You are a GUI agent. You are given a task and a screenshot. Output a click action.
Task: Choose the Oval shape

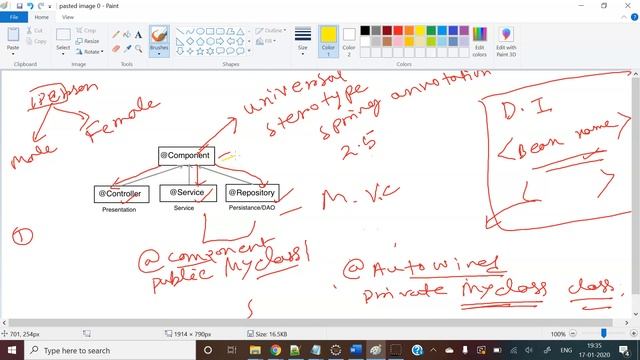(200, 31)
